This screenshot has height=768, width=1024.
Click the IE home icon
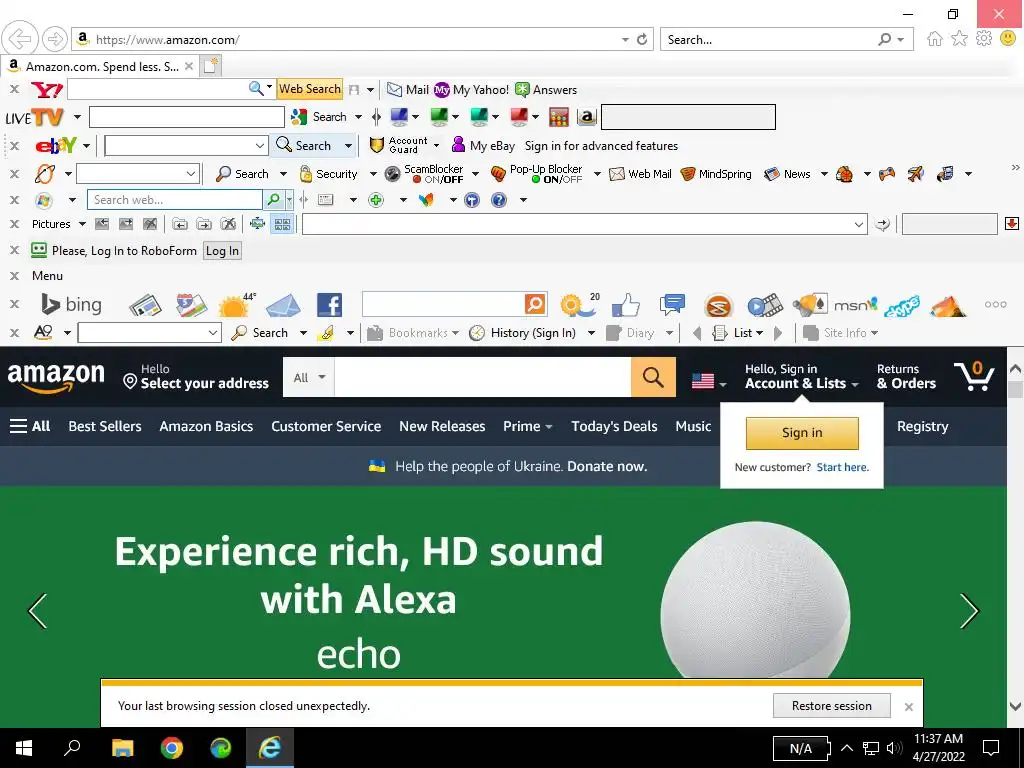point(935,39)
